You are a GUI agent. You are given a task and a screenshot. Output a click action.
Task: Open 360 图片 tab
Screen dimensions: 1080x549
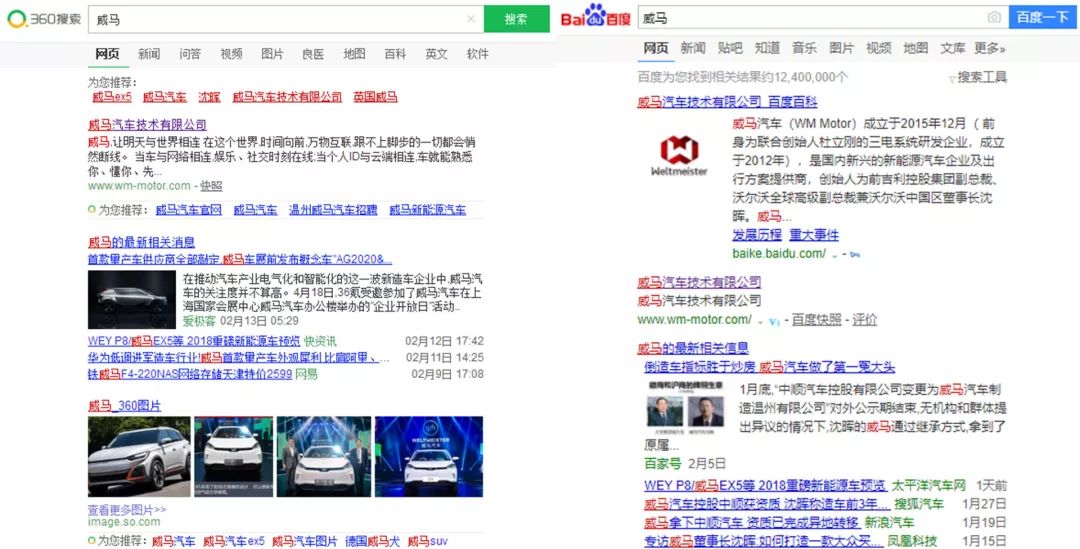272,54
